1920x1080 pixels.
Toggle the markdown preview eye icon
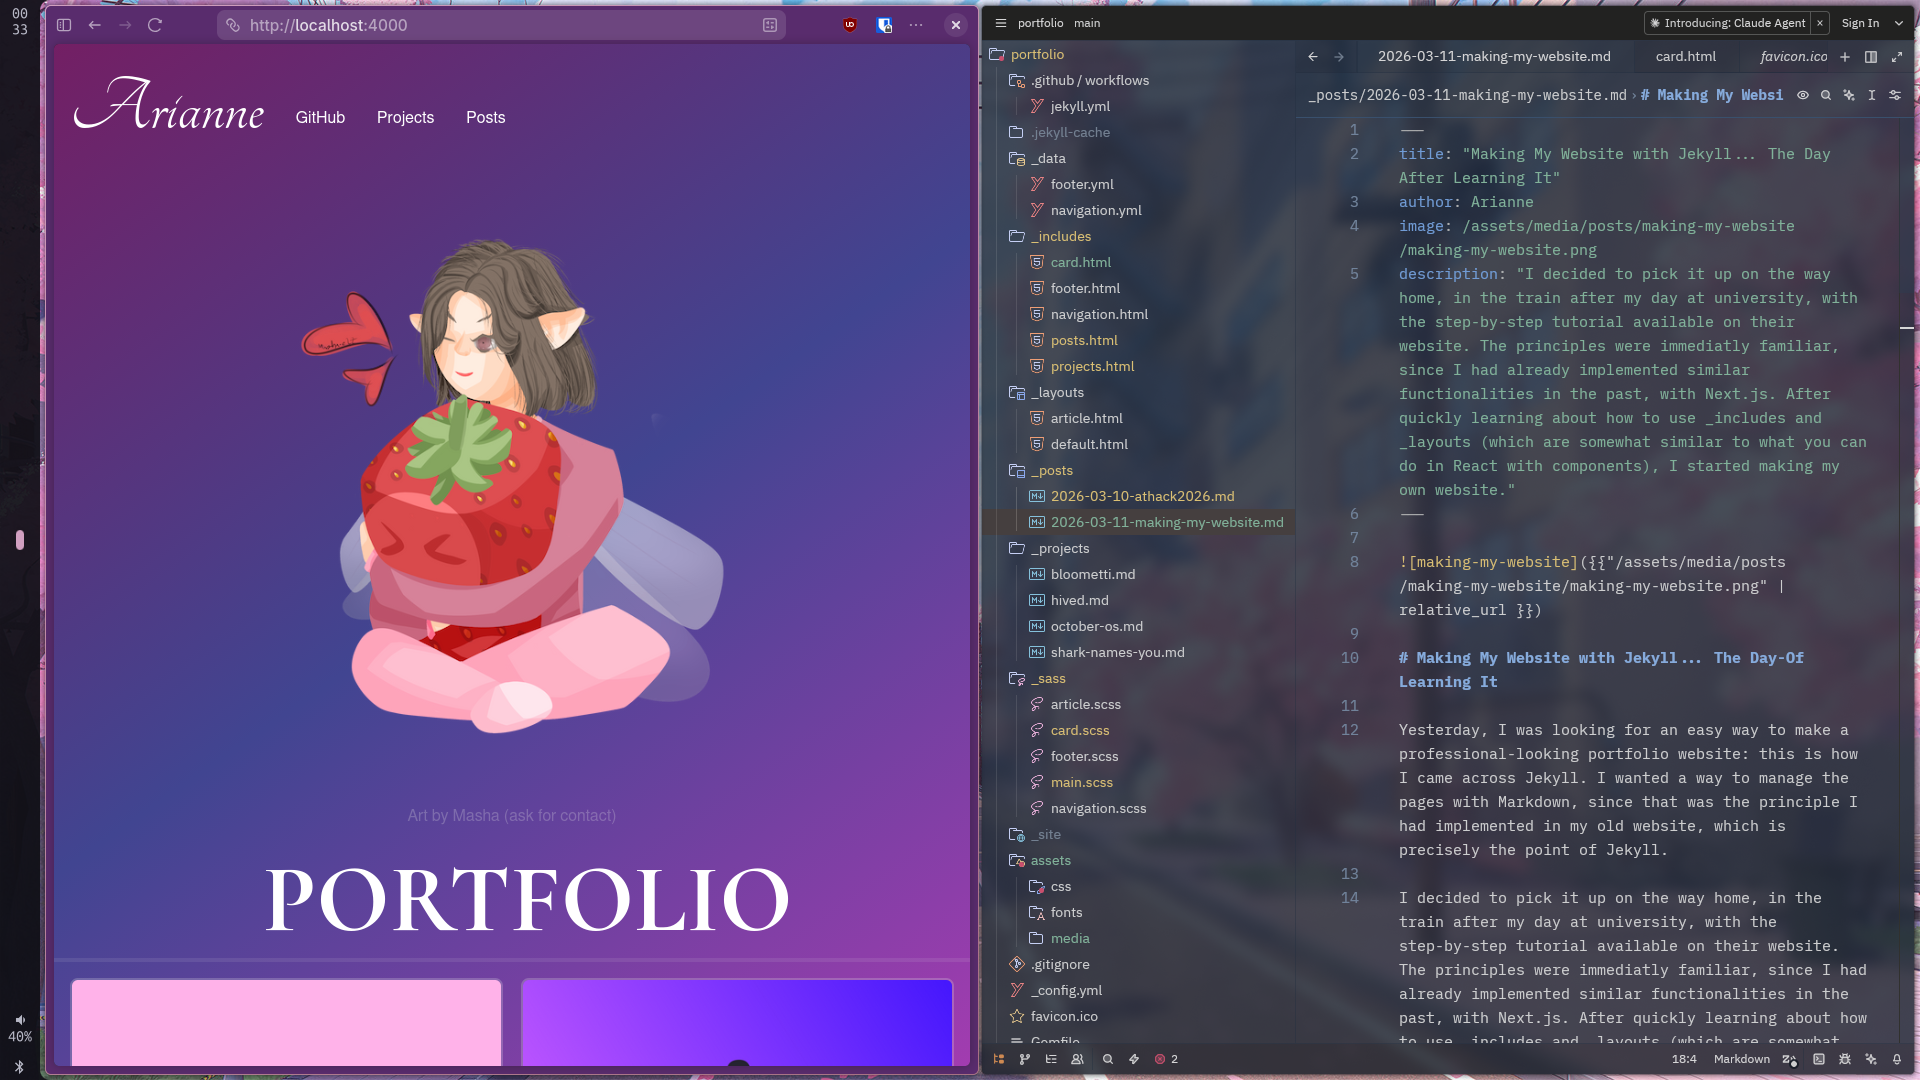pyautogui.click(x=1803, y=95)
